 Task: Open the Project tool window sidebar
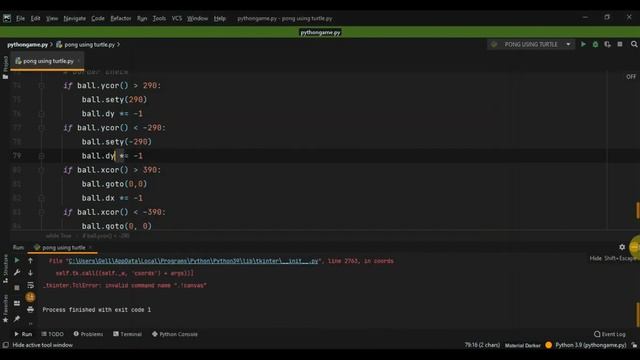[5, 67]
